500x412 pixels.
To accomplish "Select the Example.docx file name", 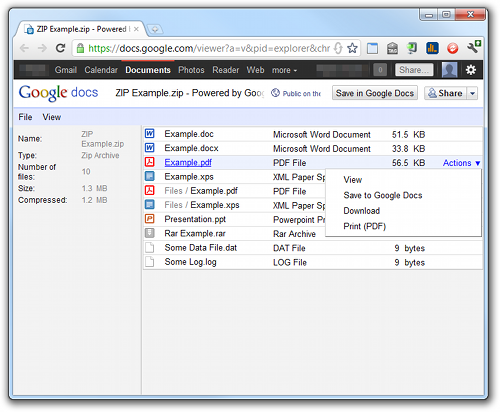I will click(x=191, y=148).
